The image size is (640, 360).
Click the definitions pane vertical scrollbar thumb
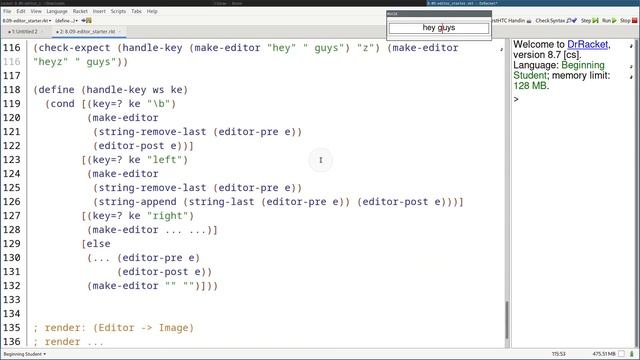pyautogui.click(x=507, y=320)
